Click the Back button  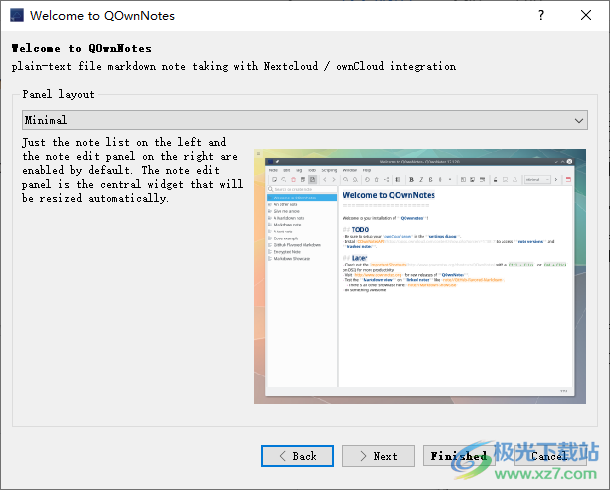pos(298,456)
